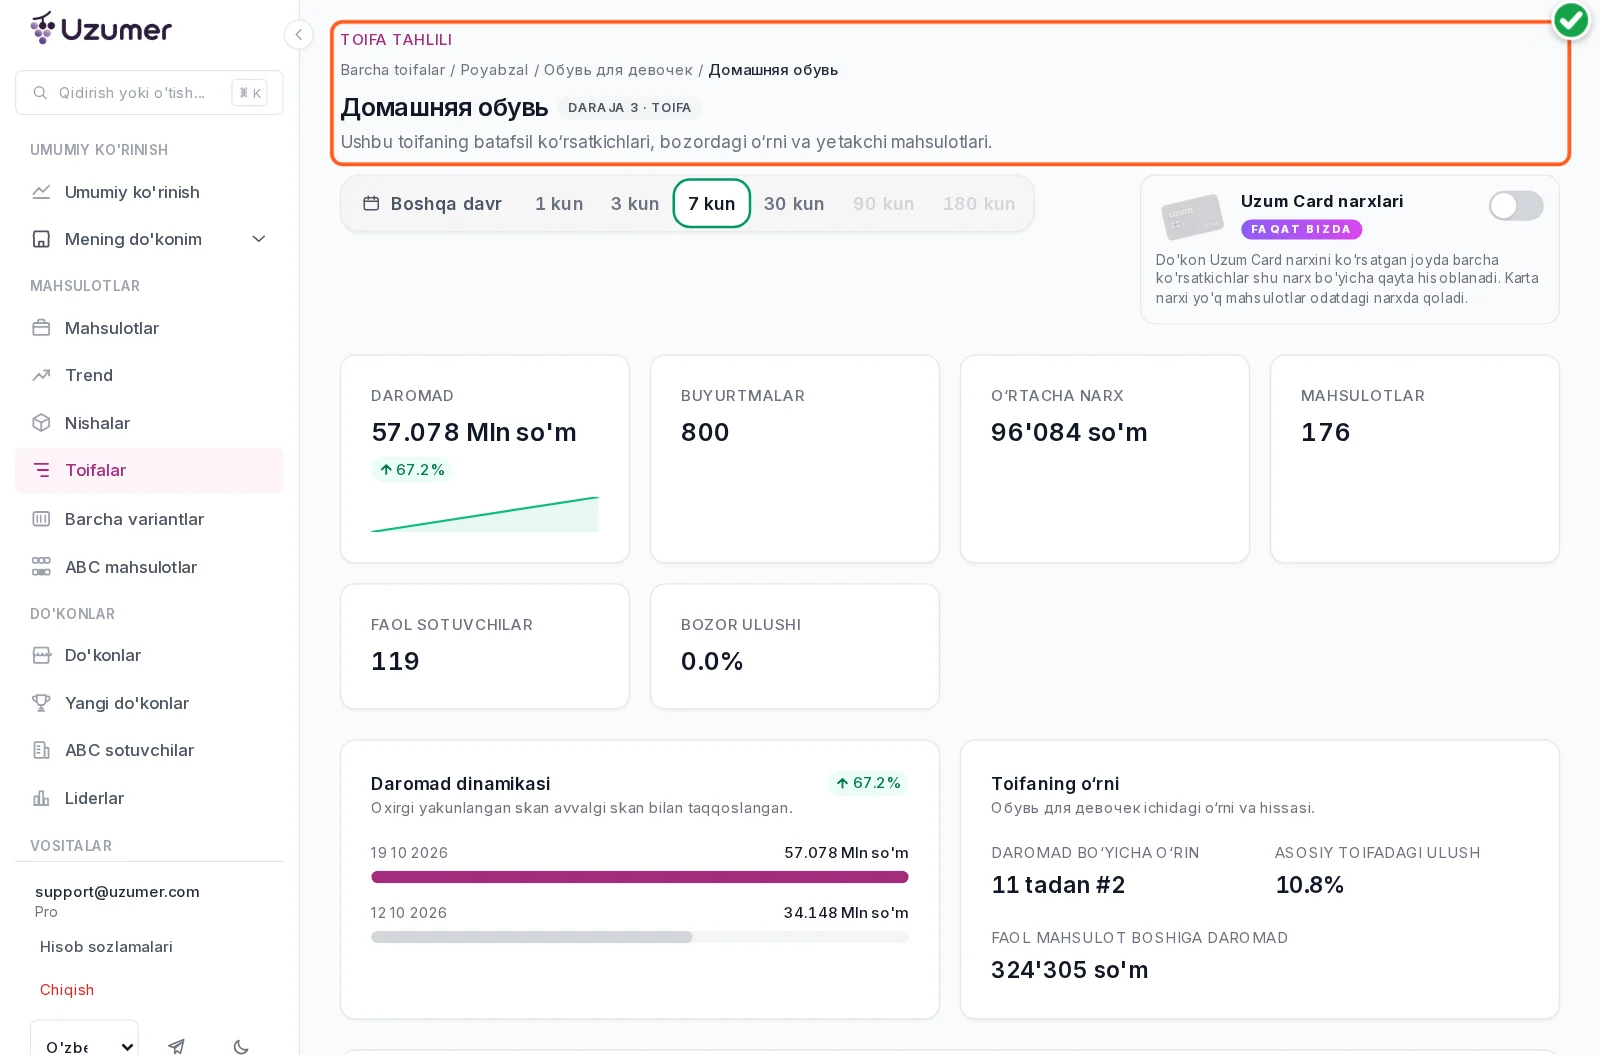Focus the Qidirish search field
Screen dimensions: 1600x1055
149,93
